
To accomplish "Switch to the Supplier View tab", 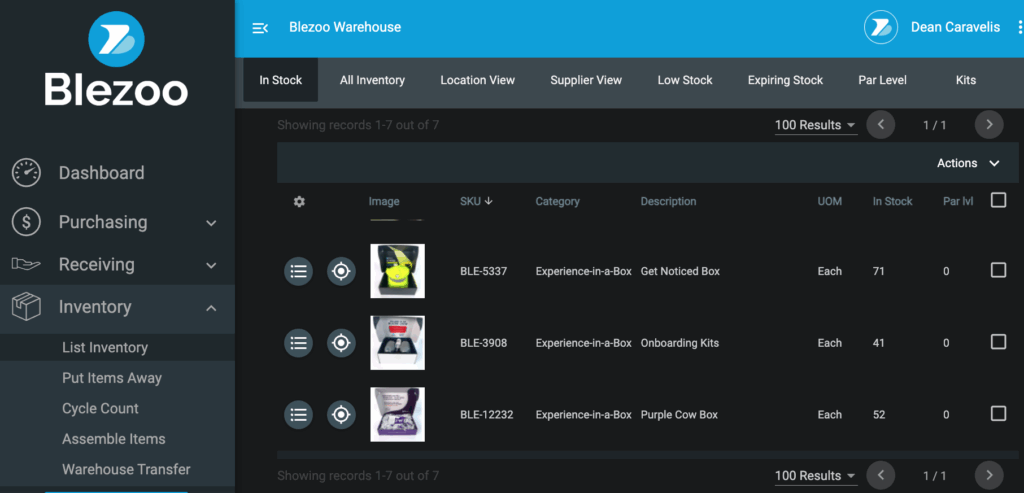I will tap(586, 80).
